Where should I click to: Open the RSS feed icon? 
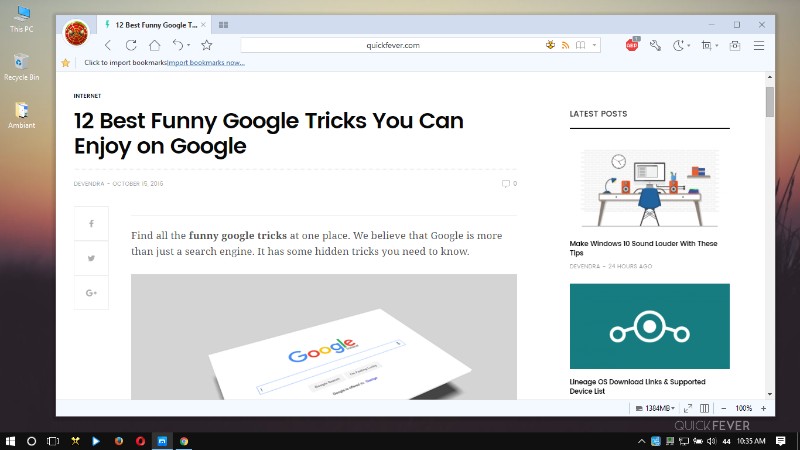(x=565, y=45)
